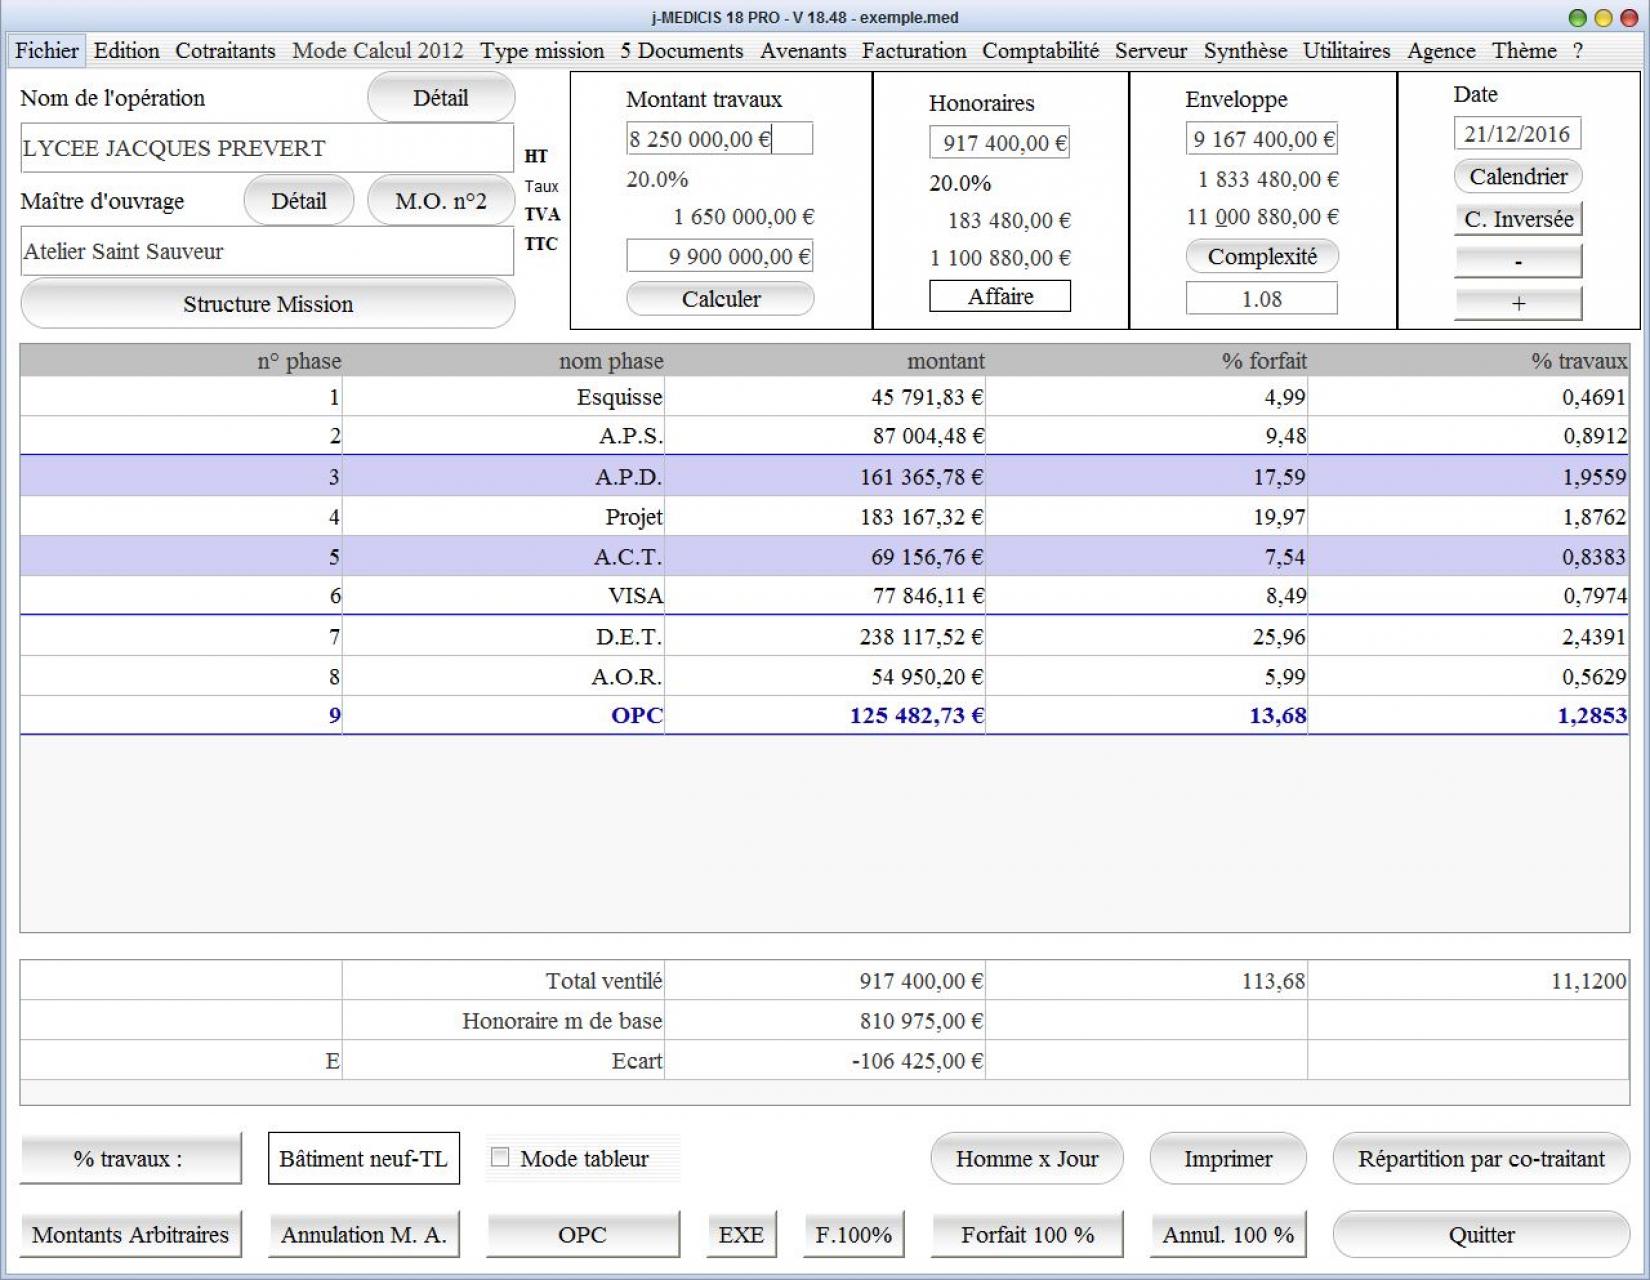Image resolution: width=1650 pixels, height=1280 pixels.
Task: Open Répartition par co-traitant
Action: 1481,1159
